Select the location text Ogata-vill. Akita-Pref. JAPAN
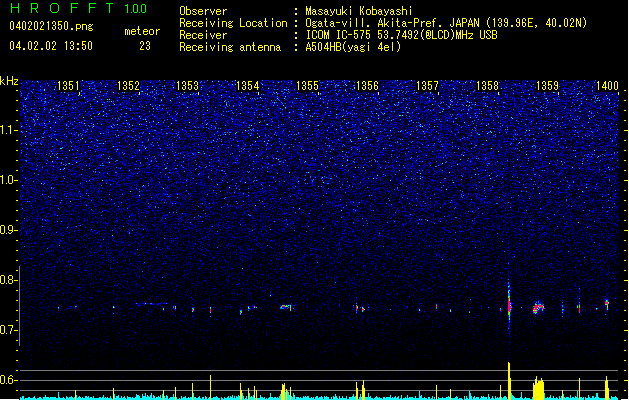 (392, 23)
